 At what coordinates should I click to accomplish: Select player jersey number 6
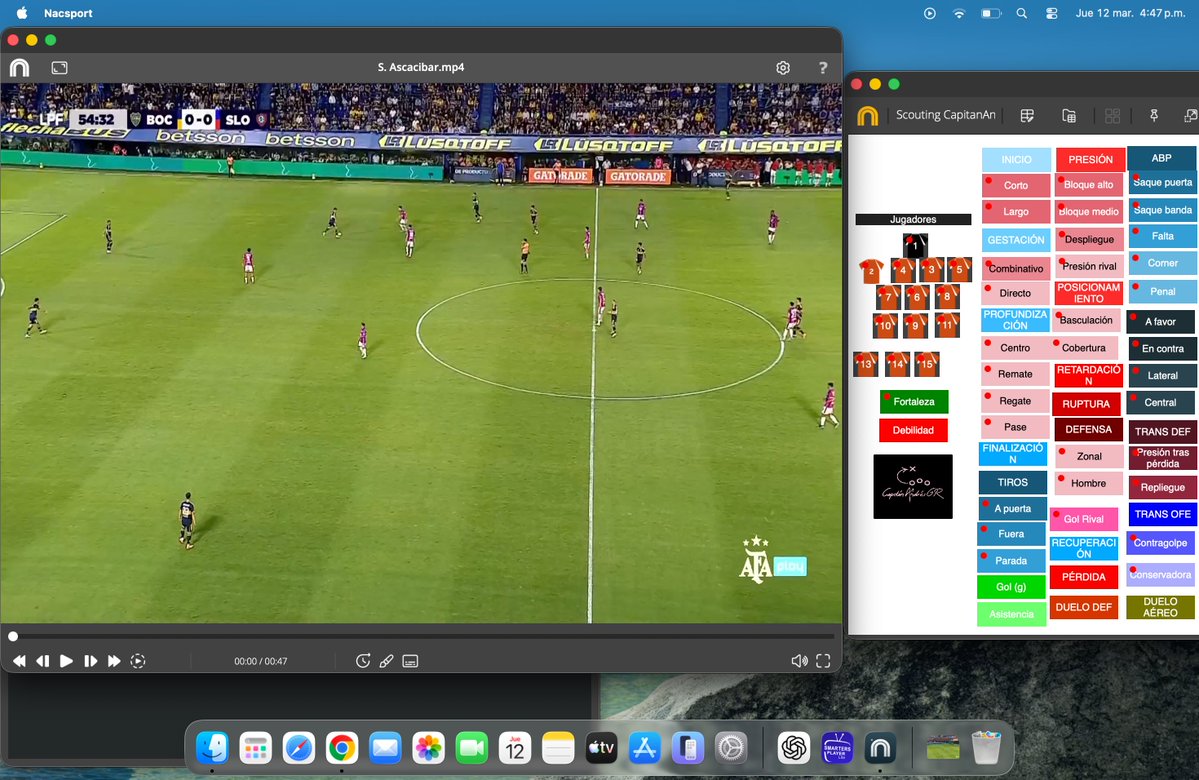tap(917, 297)
